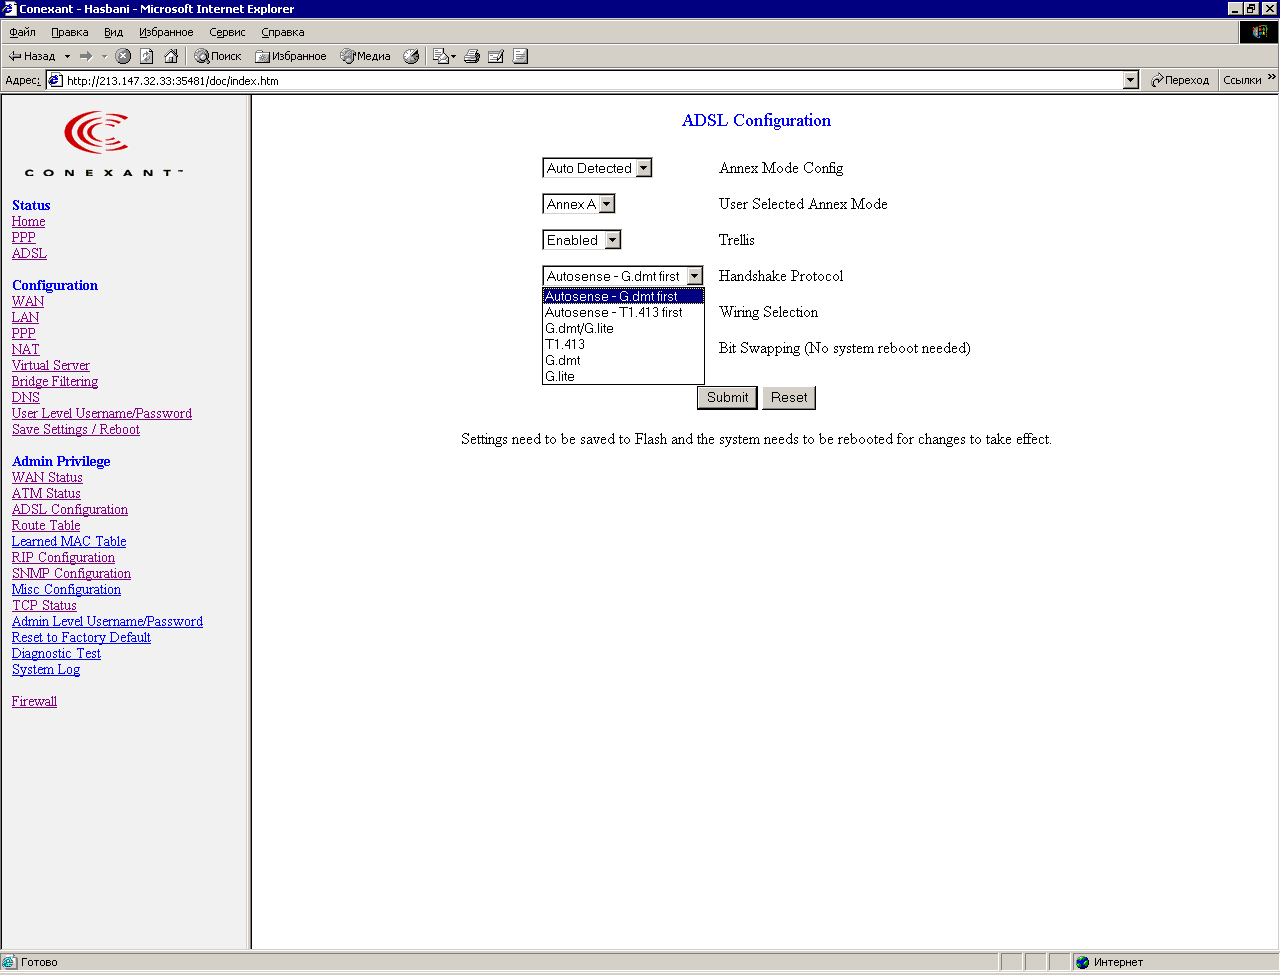Click the Print toolbar icon
The image size is (1280, 975).
472,56
